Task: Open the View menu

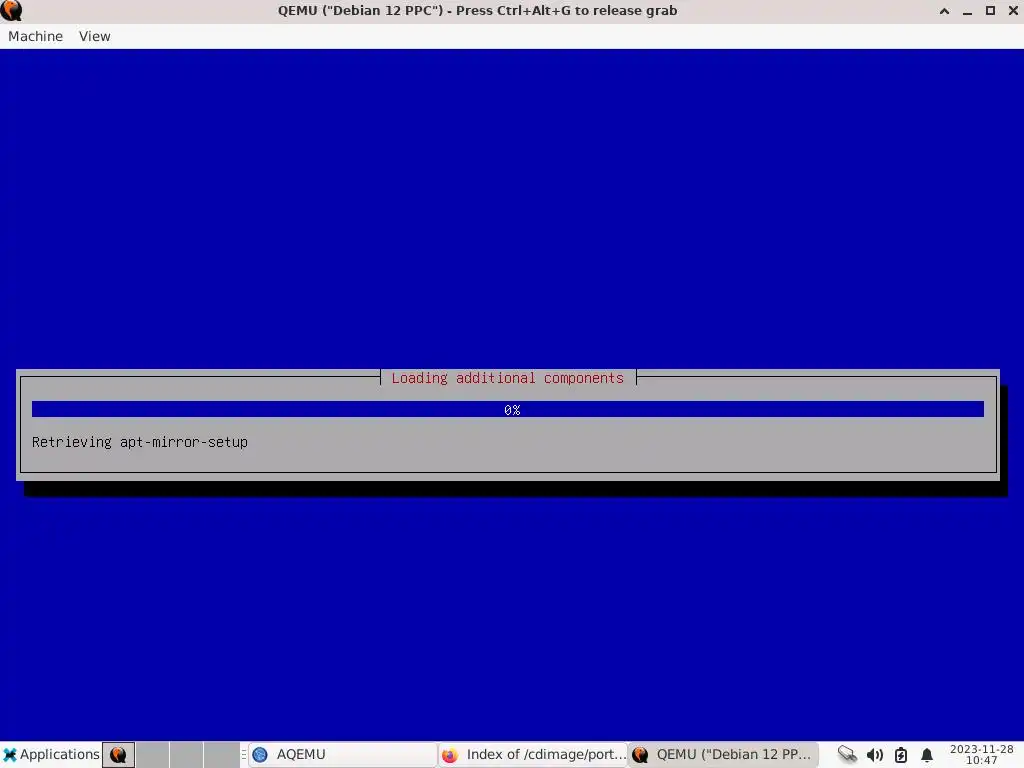Action: (95, 37)
